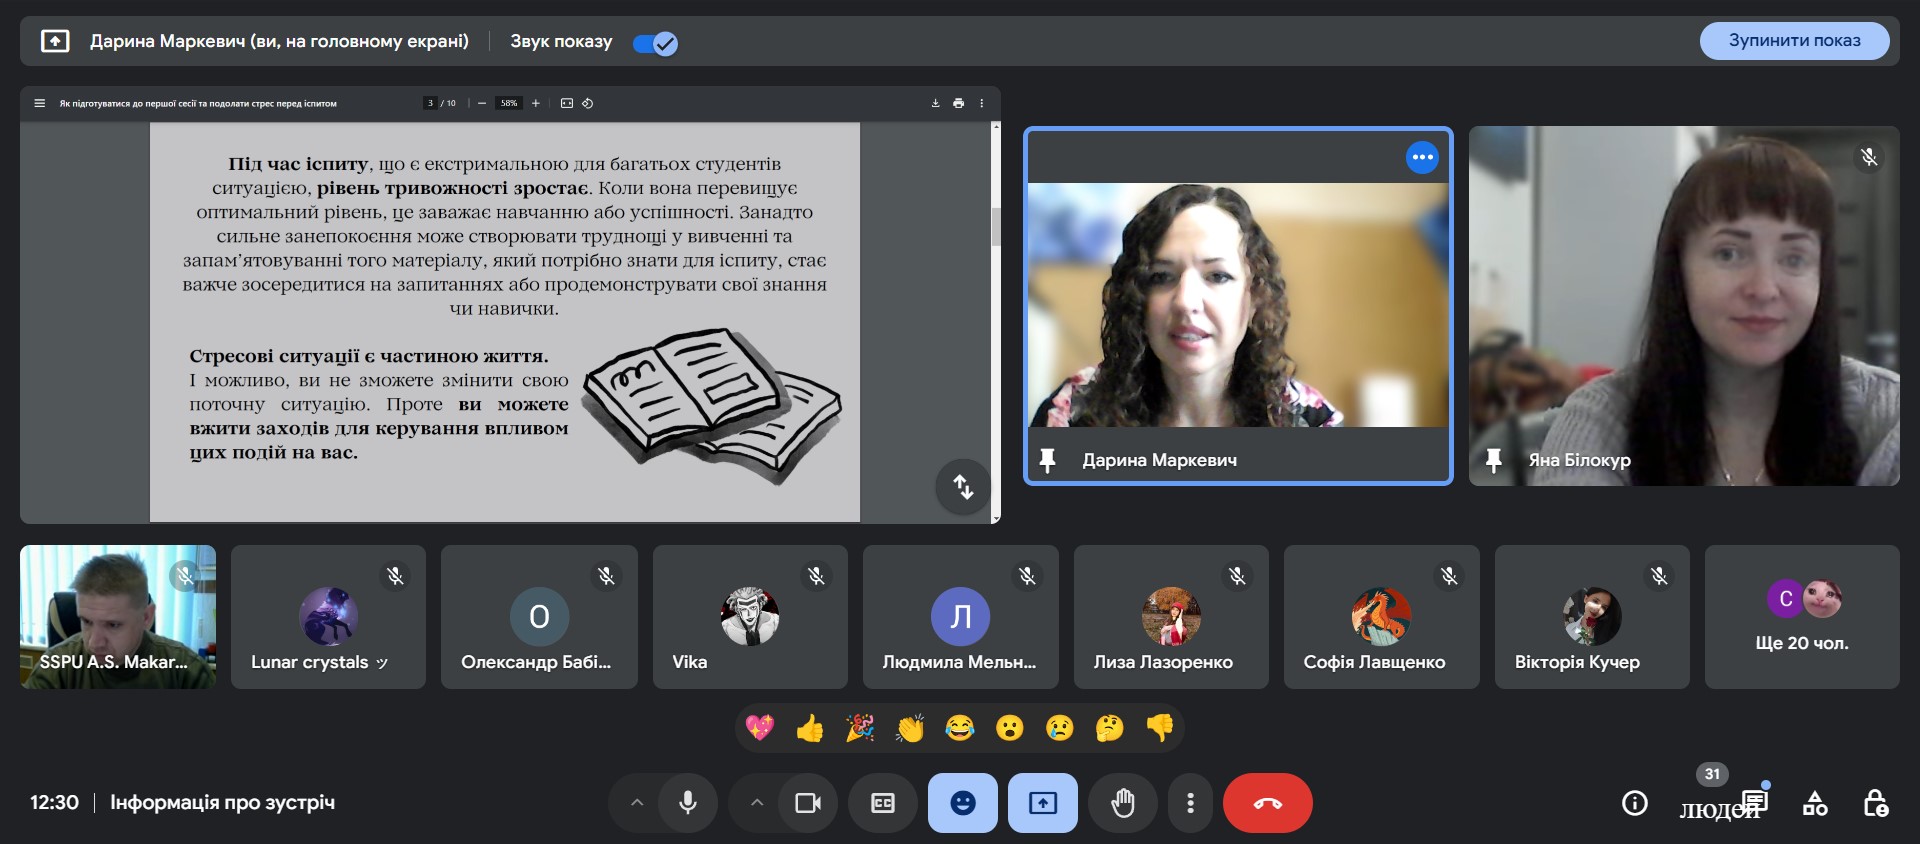1920x844 pixels.
Task: Toggle the emoji reactions panel button
Action: (x=962, y=803)
